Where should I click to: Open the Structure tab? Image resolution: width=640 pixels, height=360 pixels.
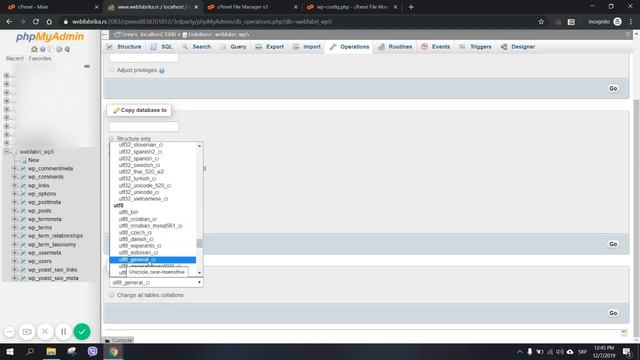click(124, 47)
